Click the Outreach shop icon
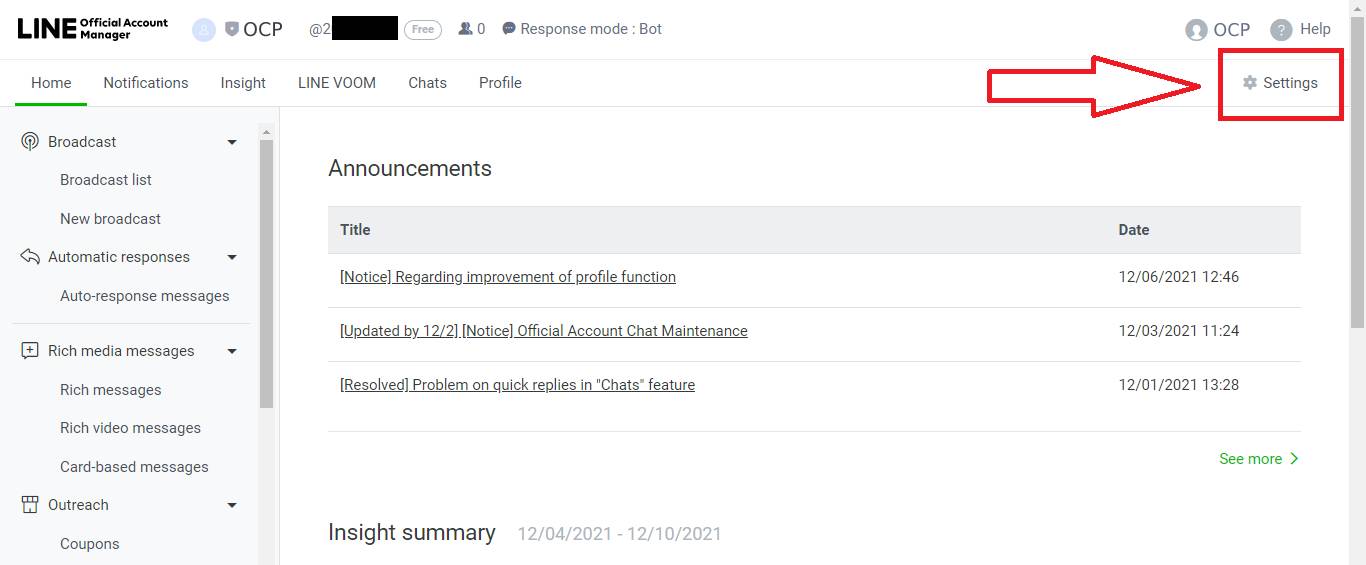The image size is (1366, 565). [30, 505]
